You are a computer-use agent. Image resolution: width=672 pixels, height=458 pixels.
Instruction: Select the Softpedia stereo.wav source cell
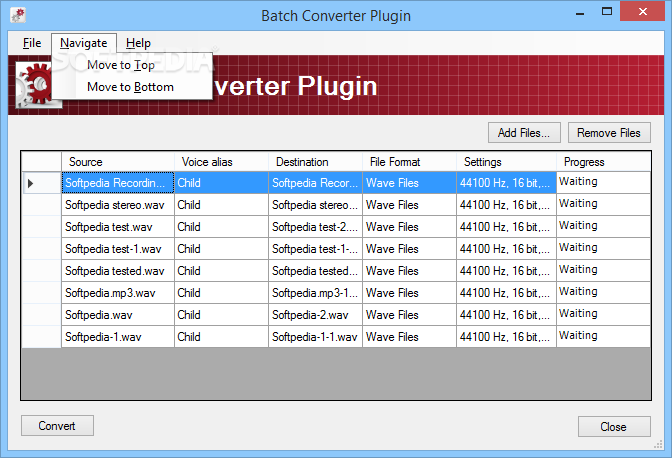point(118,205)
